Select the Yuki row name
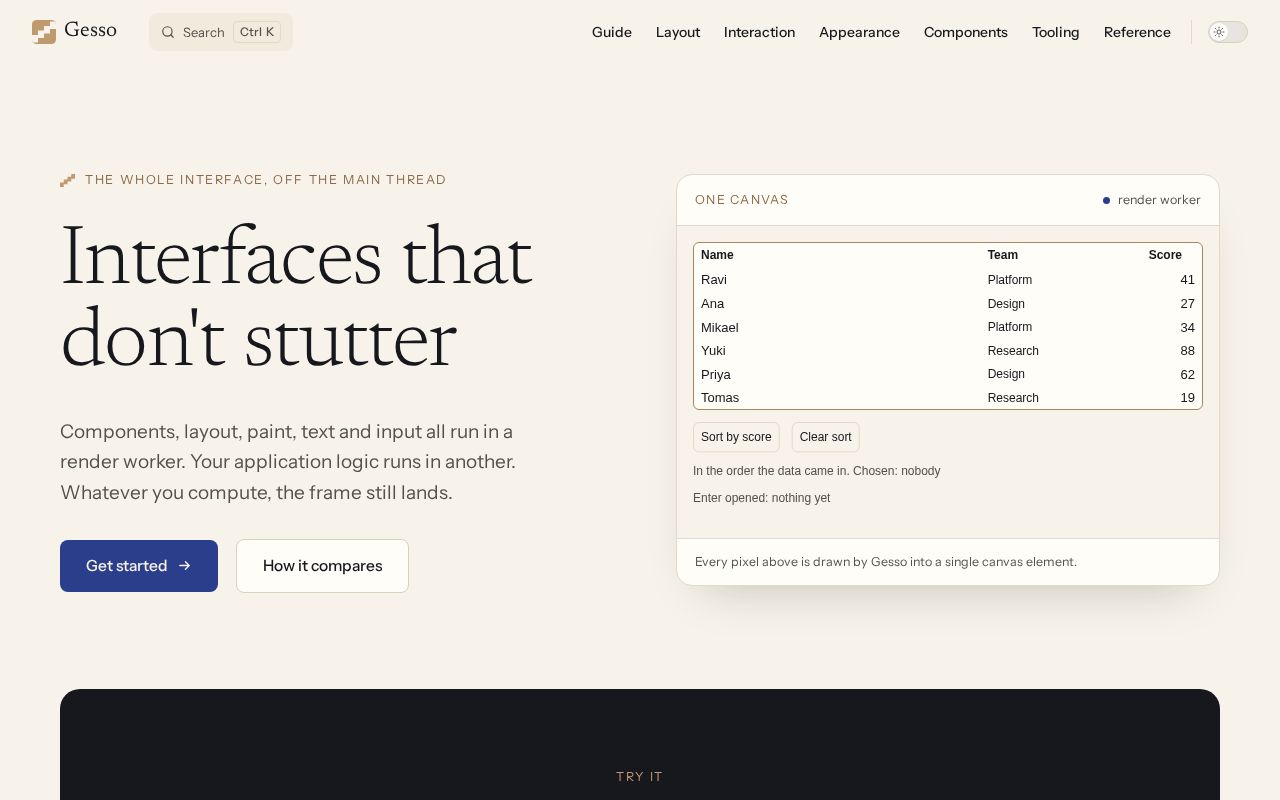This screenshot has width=1280, height=800. (x=713, y=351)
